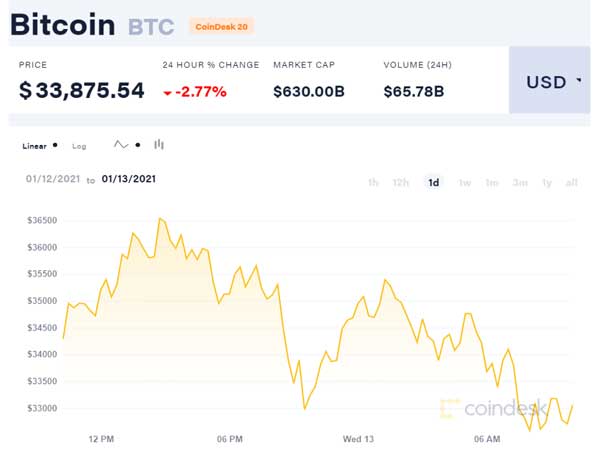600x450 pixels.
Task: Open the USD currency dropdown
Action: coord(553,81)
